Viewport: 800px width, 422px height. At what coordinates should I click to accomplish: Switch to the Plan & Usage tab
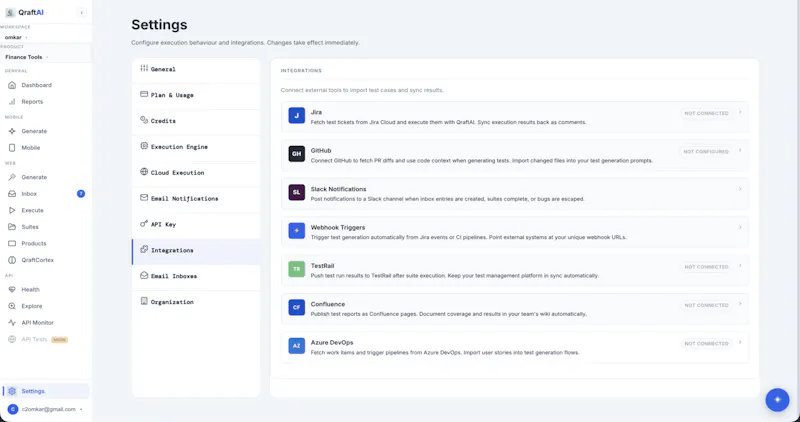click(x=196, y=95)
